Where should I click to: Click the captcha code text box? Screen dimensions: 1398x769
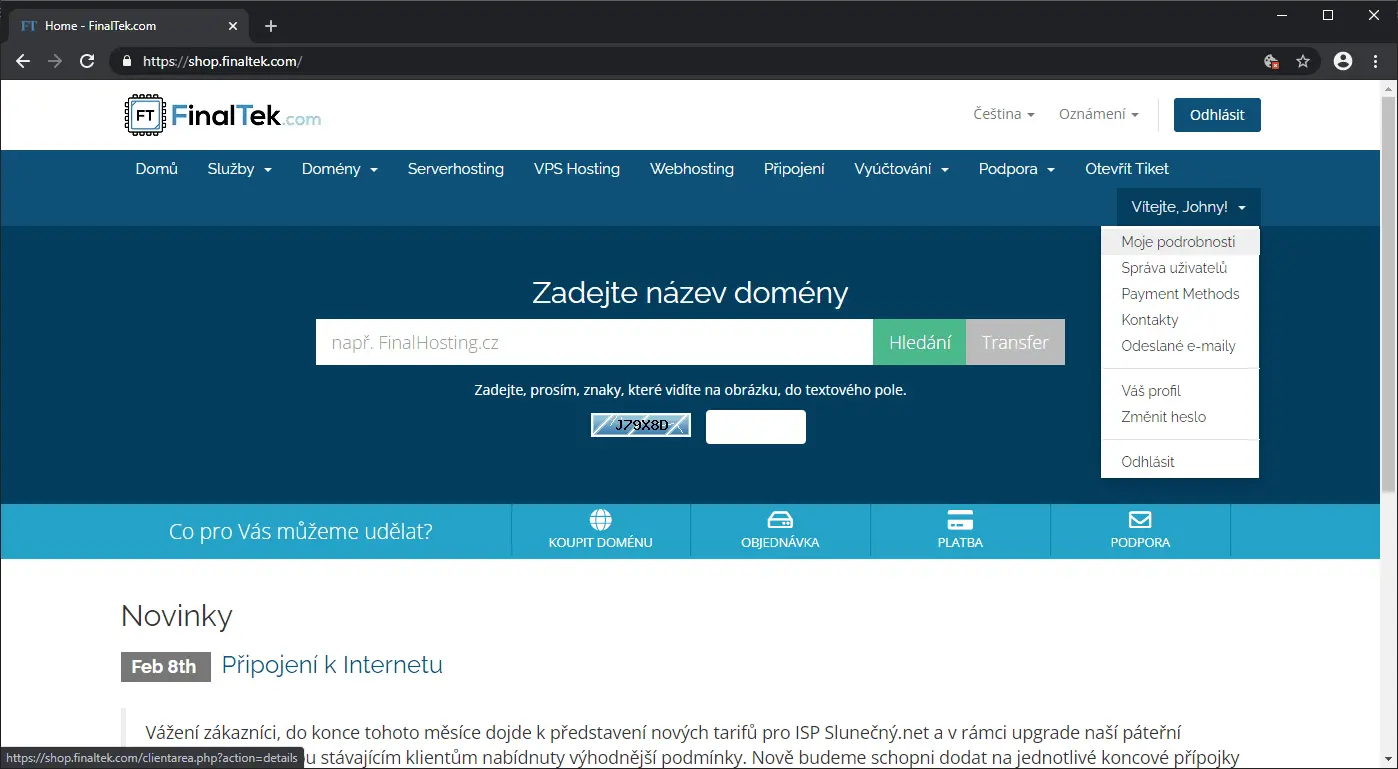pyautogui.click(x=755, y=427)
